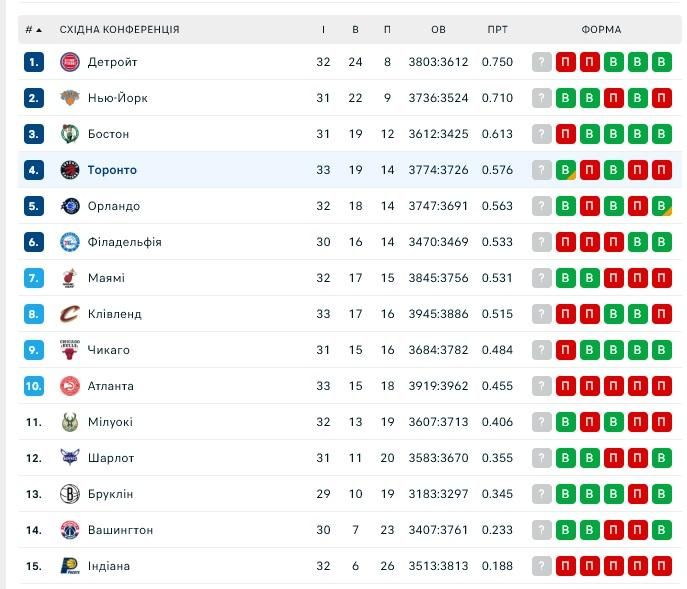Sort standings by ПРТ percentage column
This screenshot has height=589, width=687.
point(497,30)
